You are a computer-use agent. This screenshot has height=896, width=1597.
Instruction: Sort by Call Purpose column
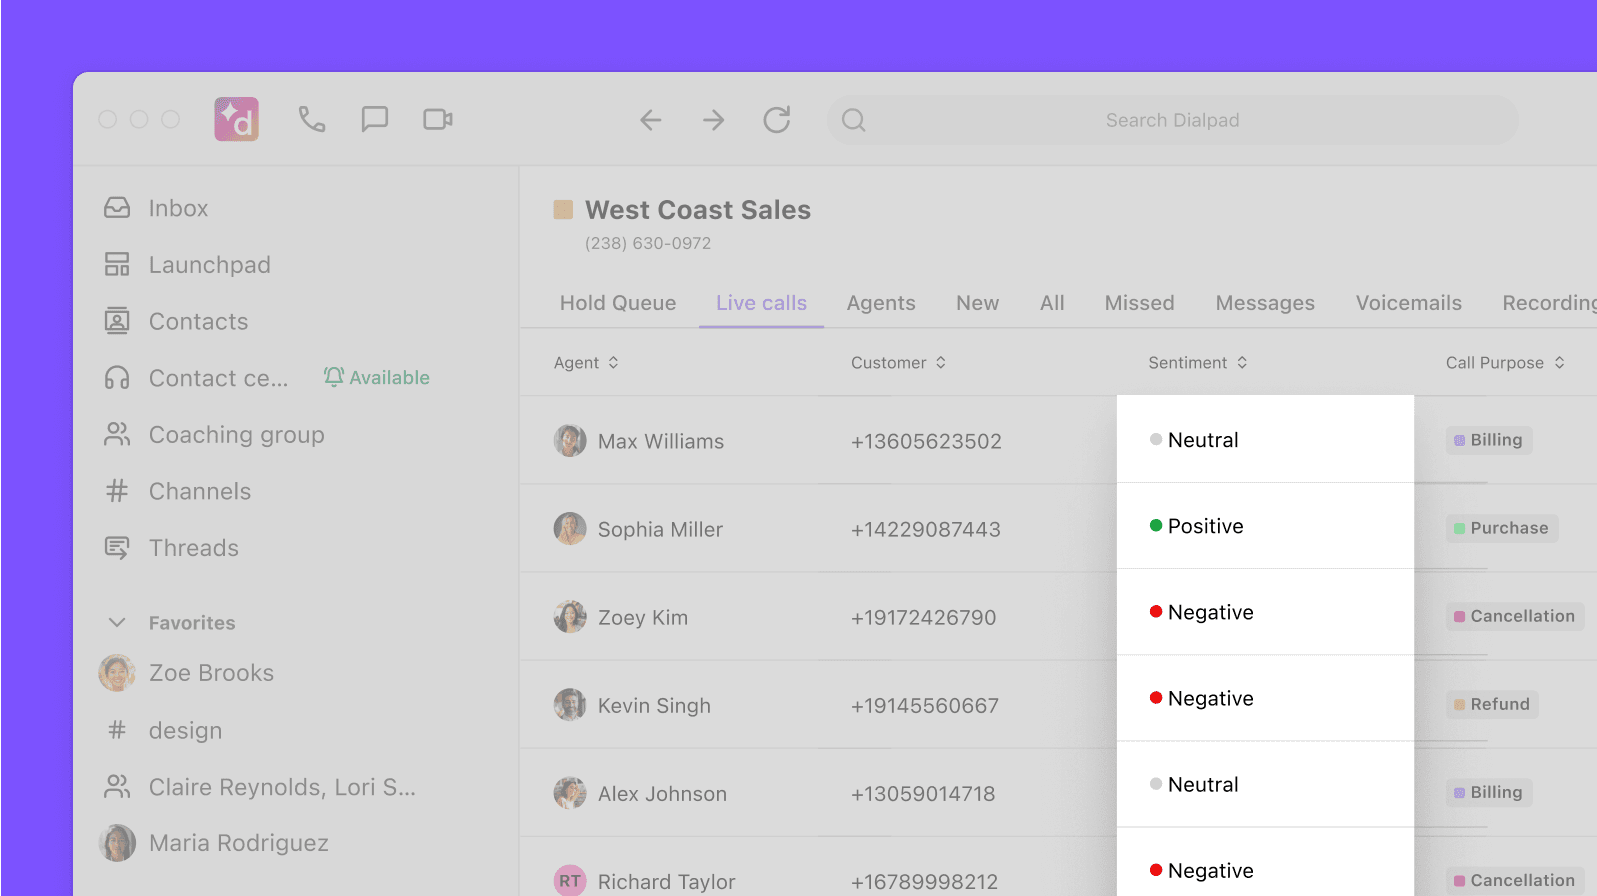[x=1504, y=363]
